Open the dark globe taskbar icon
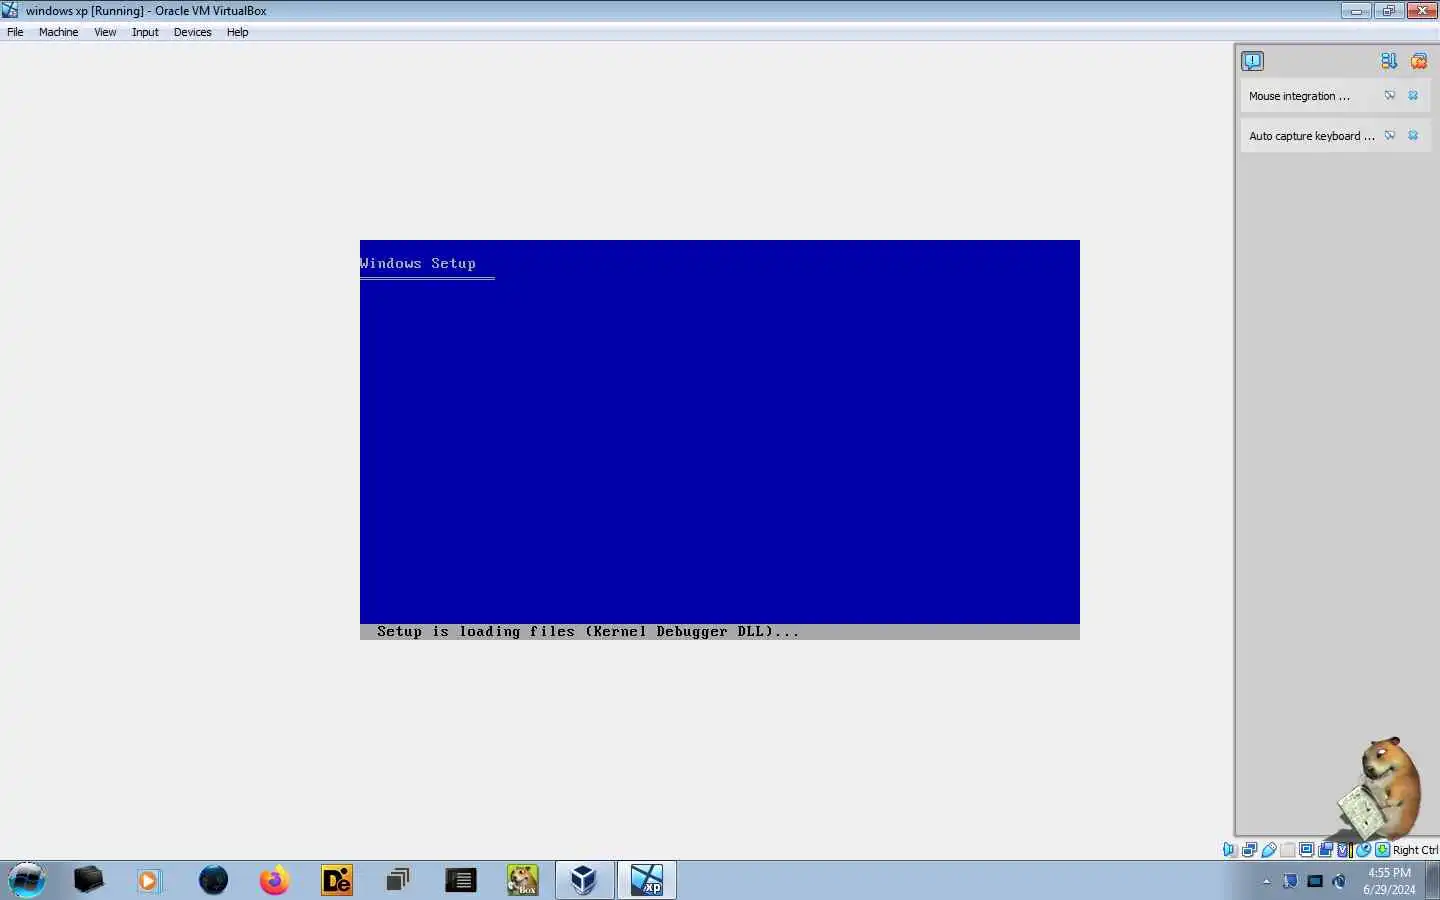The image size is (1440, 900). click(213, 880)
